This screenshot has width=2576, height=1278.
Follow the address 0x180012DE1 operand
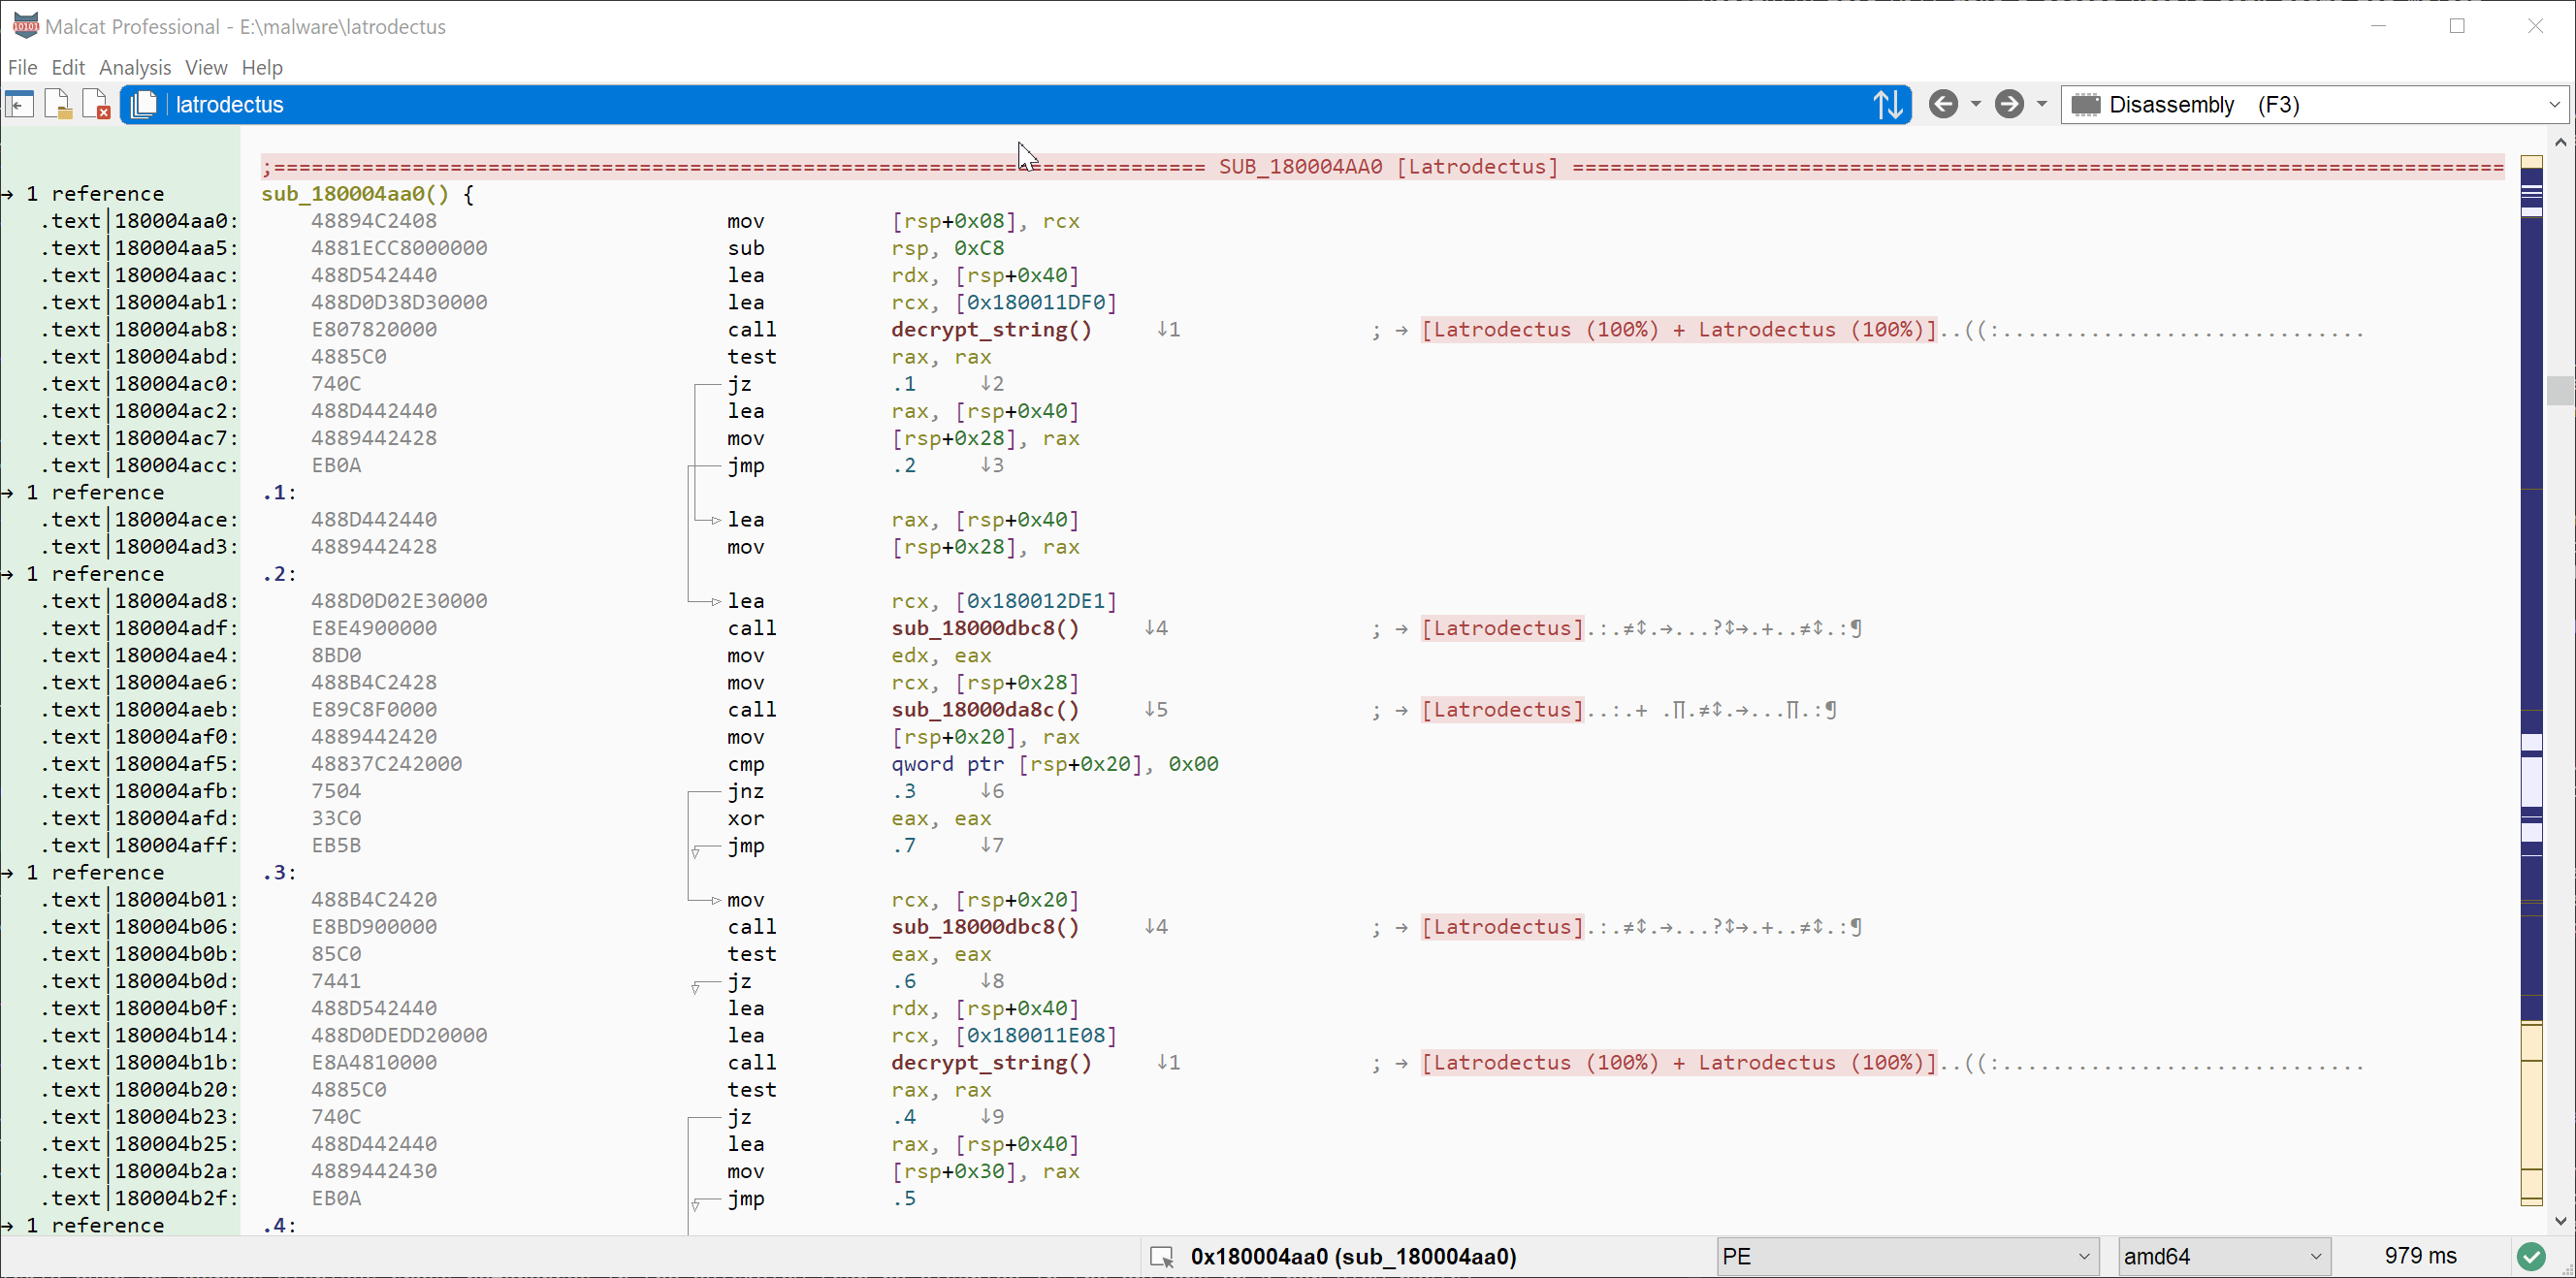[1036, 602]
